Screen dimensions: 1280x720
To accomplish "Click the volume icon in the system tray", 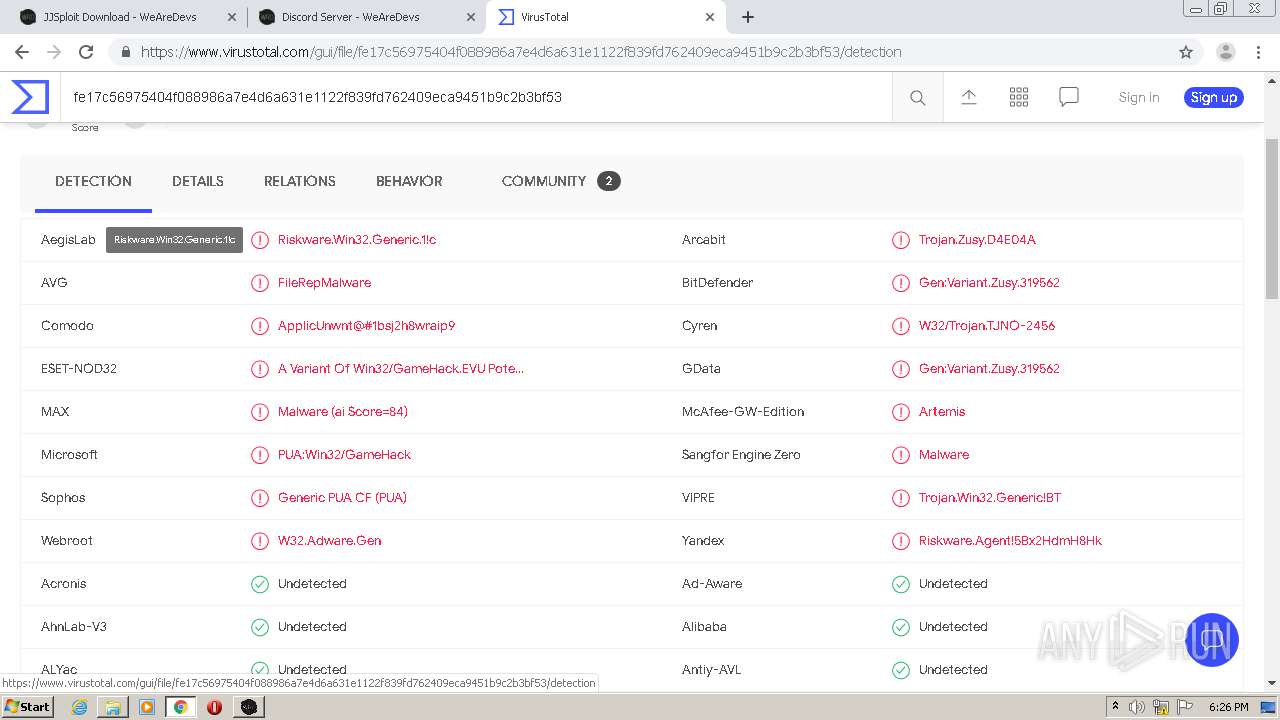I will pos(1136,707).
